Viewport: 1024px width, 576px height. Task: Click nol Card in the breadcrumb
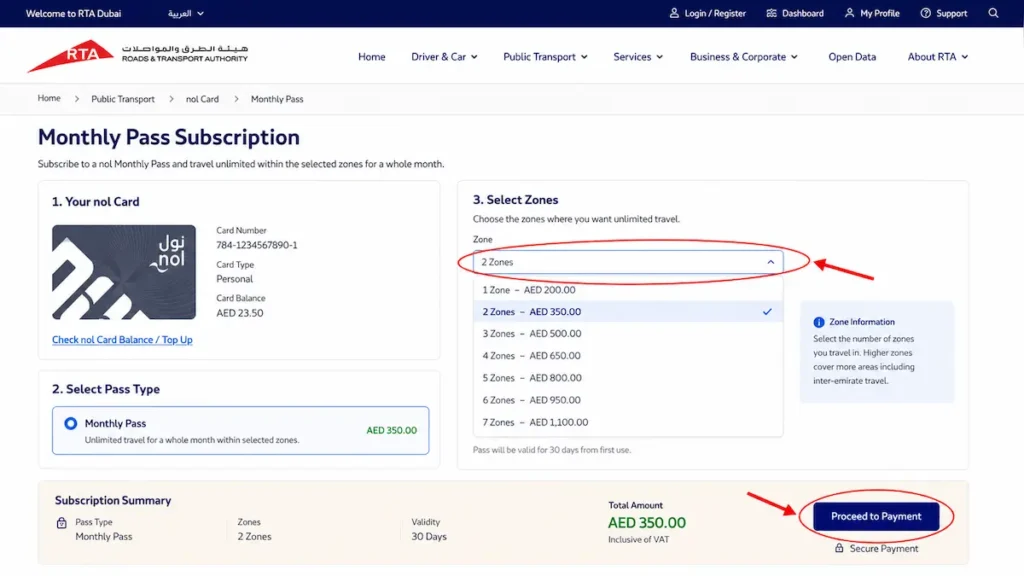coord(202,99)
